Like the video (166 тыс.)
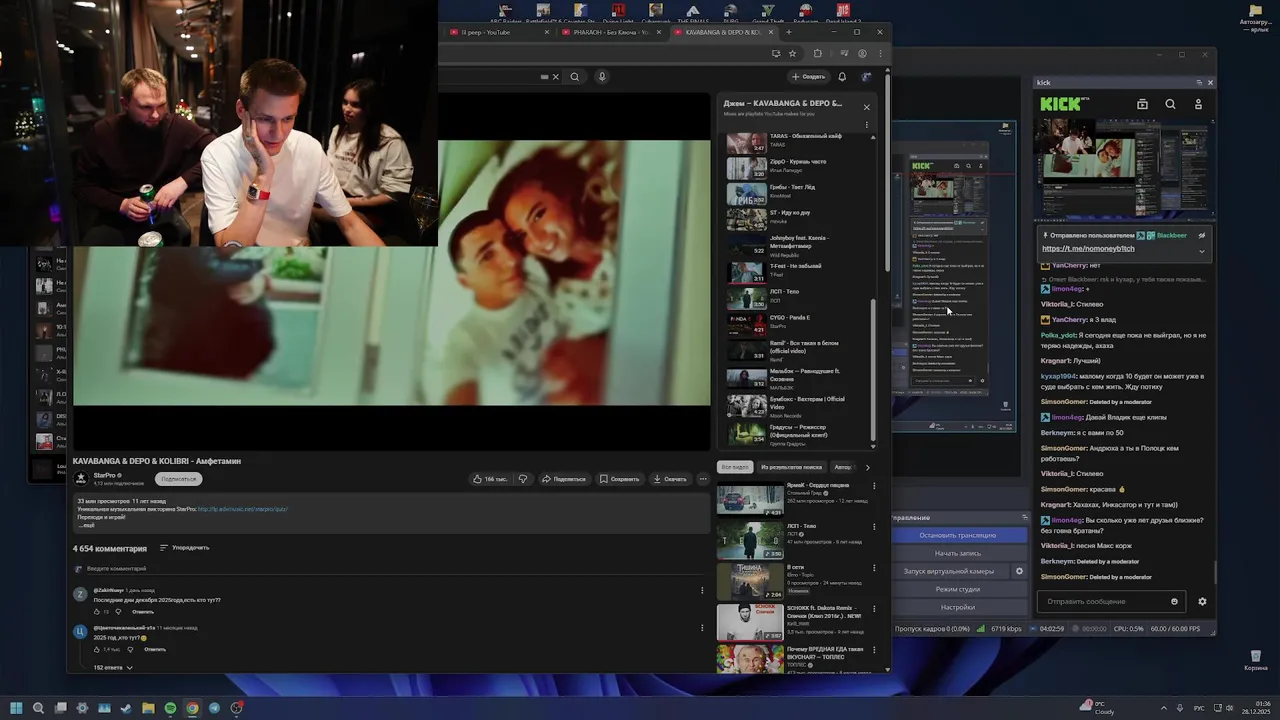1280x720 pixels. click(490, 479)
